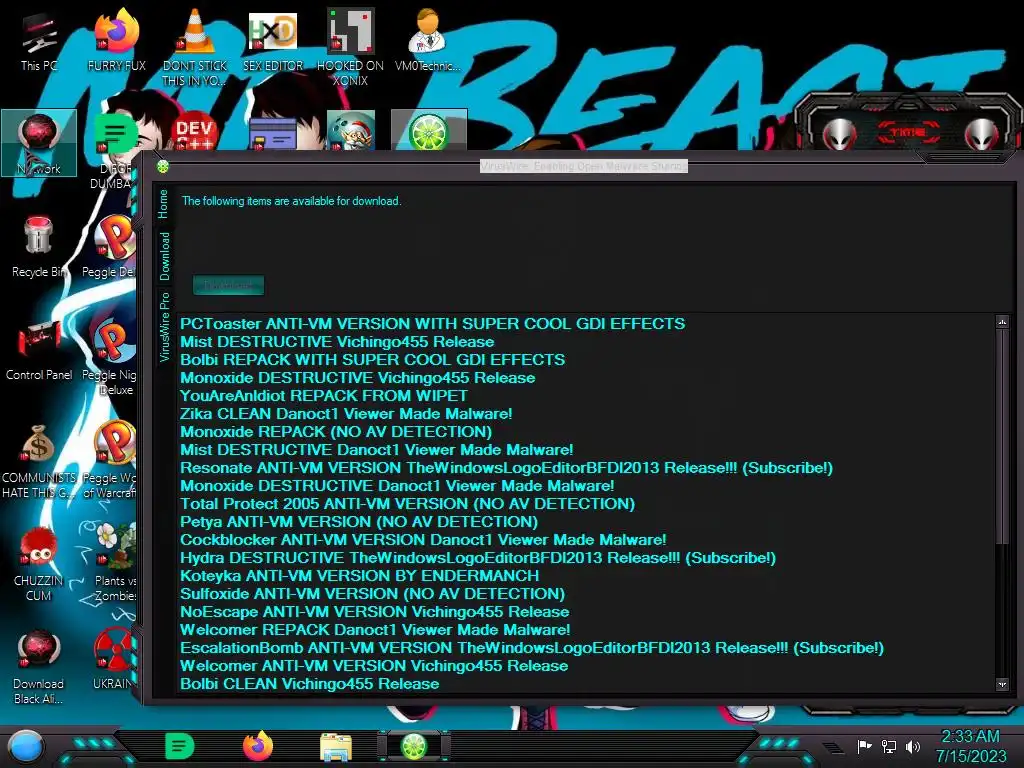The width and height of the screenshot is (1024, 768).
Task: Click the dimmed Download button
Action: 229,285
